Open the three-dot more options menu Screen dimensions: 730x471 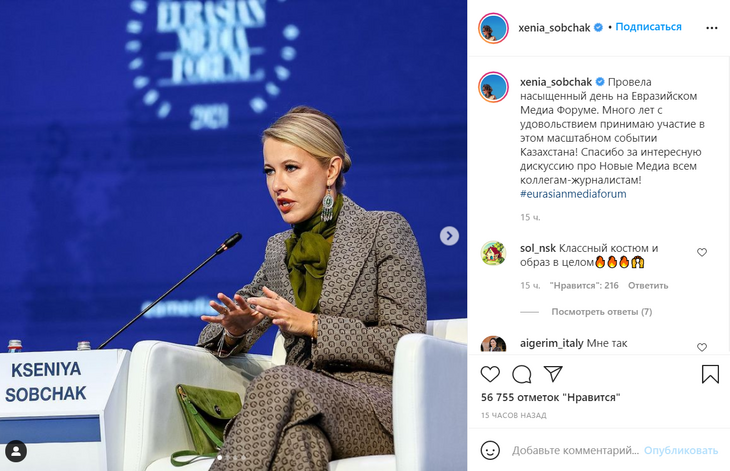[711, 28]
